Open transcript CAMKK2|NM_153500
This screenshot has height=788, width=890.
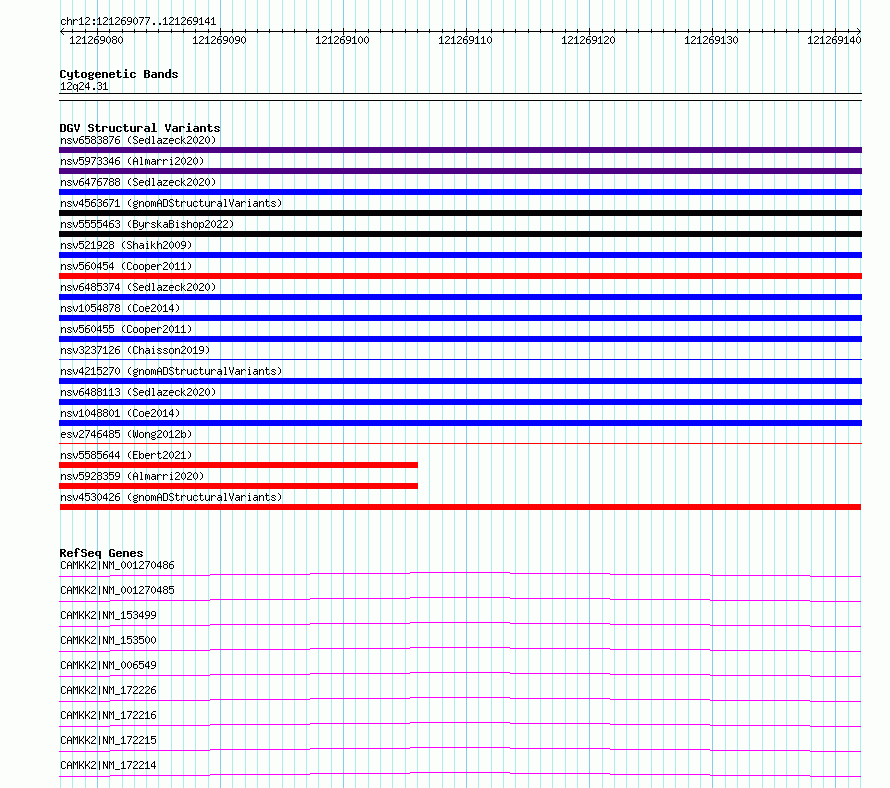[x=108, y=640]
